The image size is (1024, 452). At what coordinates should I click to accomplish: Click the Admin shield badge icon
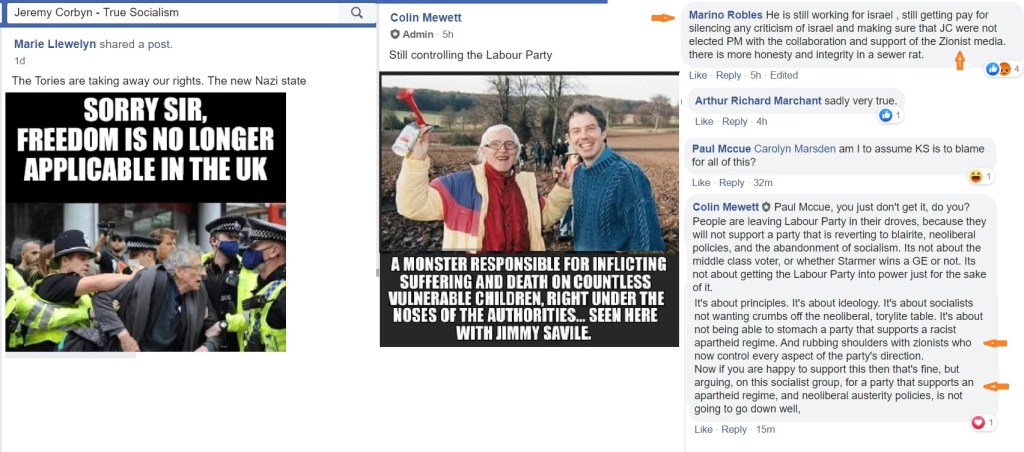click(x=394, y=35)
